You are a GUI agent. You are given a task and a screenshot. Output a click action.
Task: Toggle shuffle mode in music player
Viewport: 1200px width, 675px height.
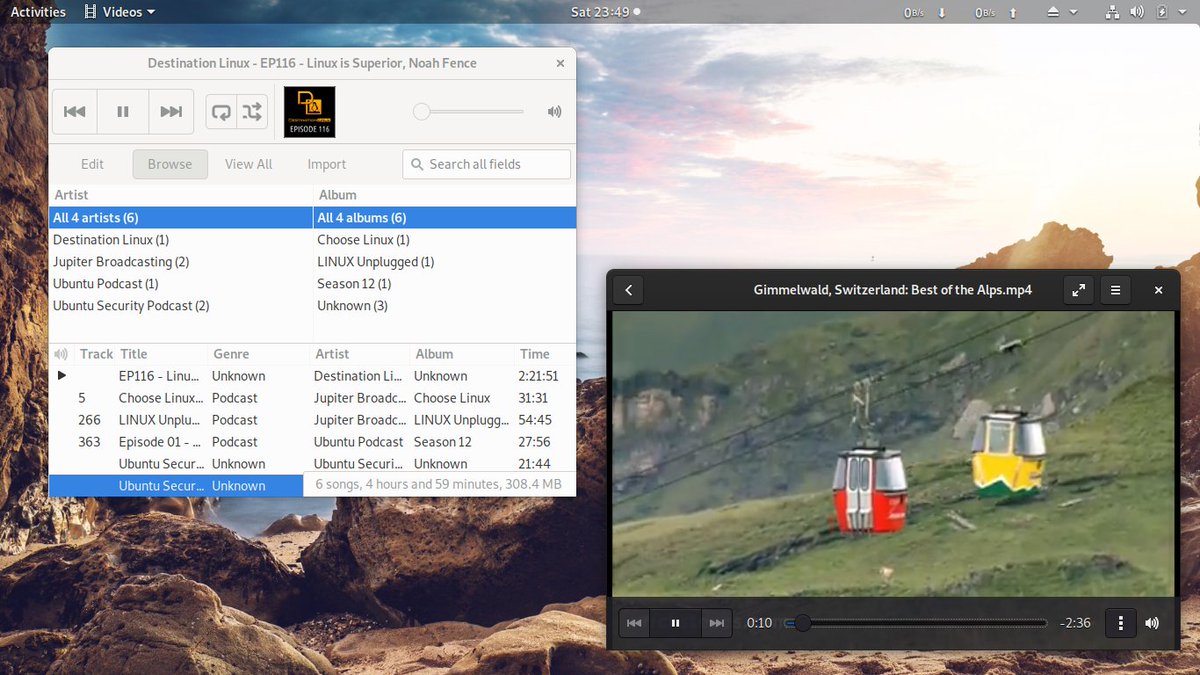tap(252, 112)
